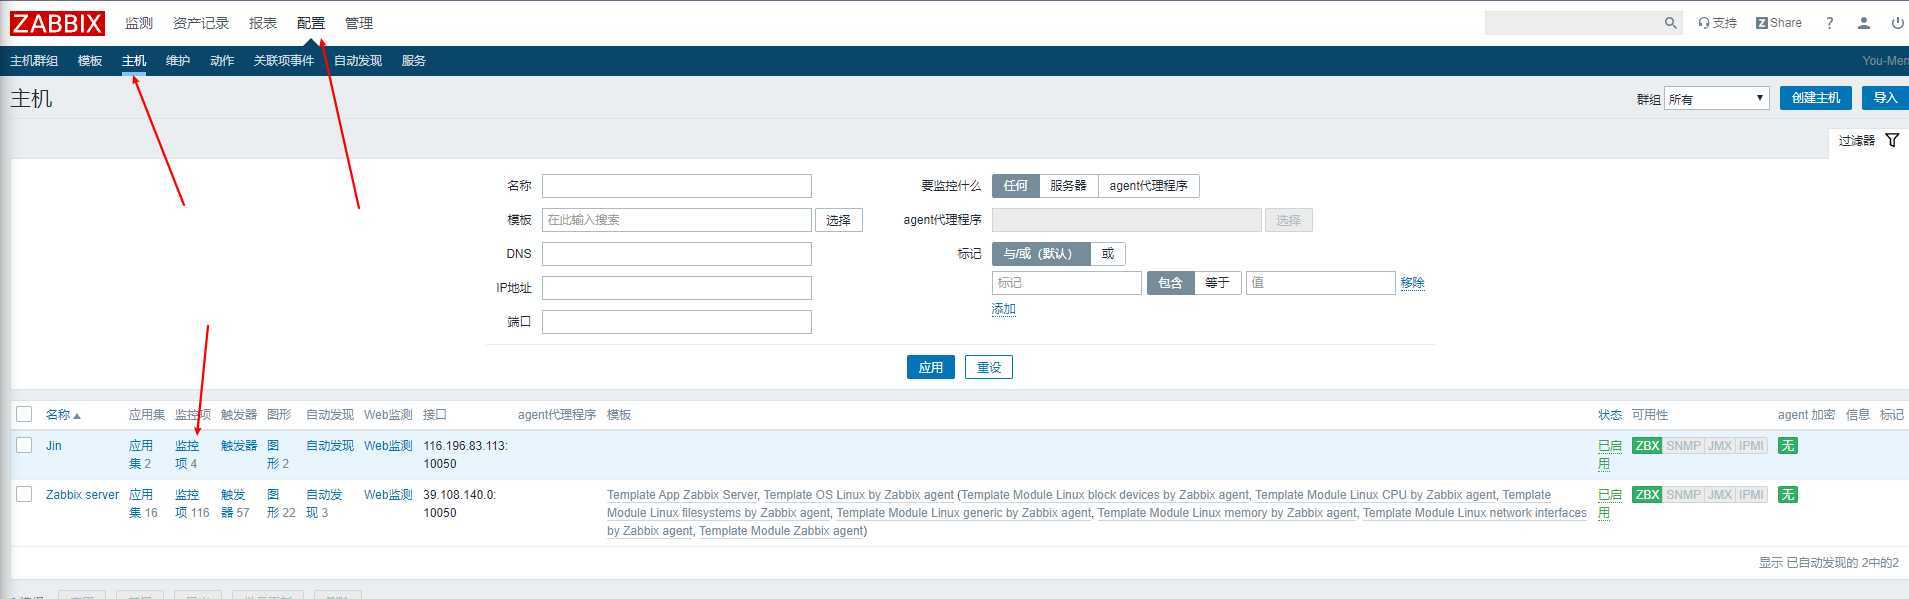Click in the 名称 filter field

(x=677, y=186)
